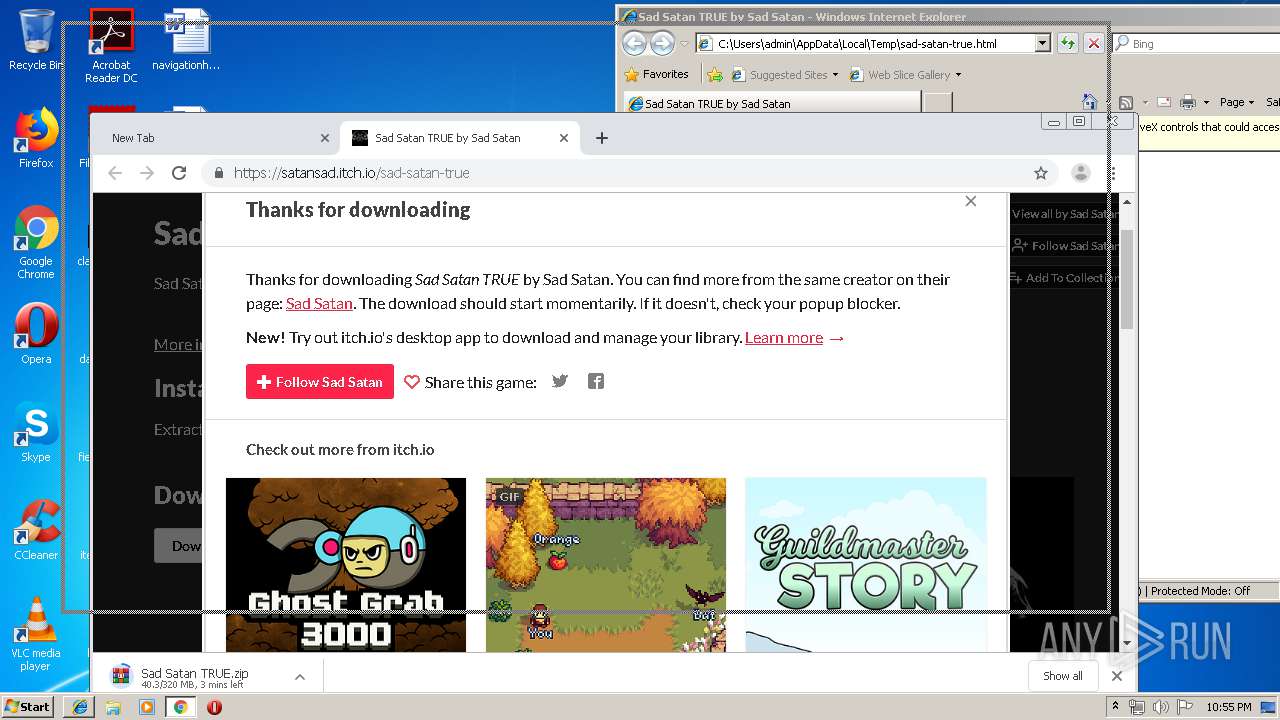Open the Start menu
Image resolution: width=1280 pixels, height=720 pixels.
coord(28,707)
